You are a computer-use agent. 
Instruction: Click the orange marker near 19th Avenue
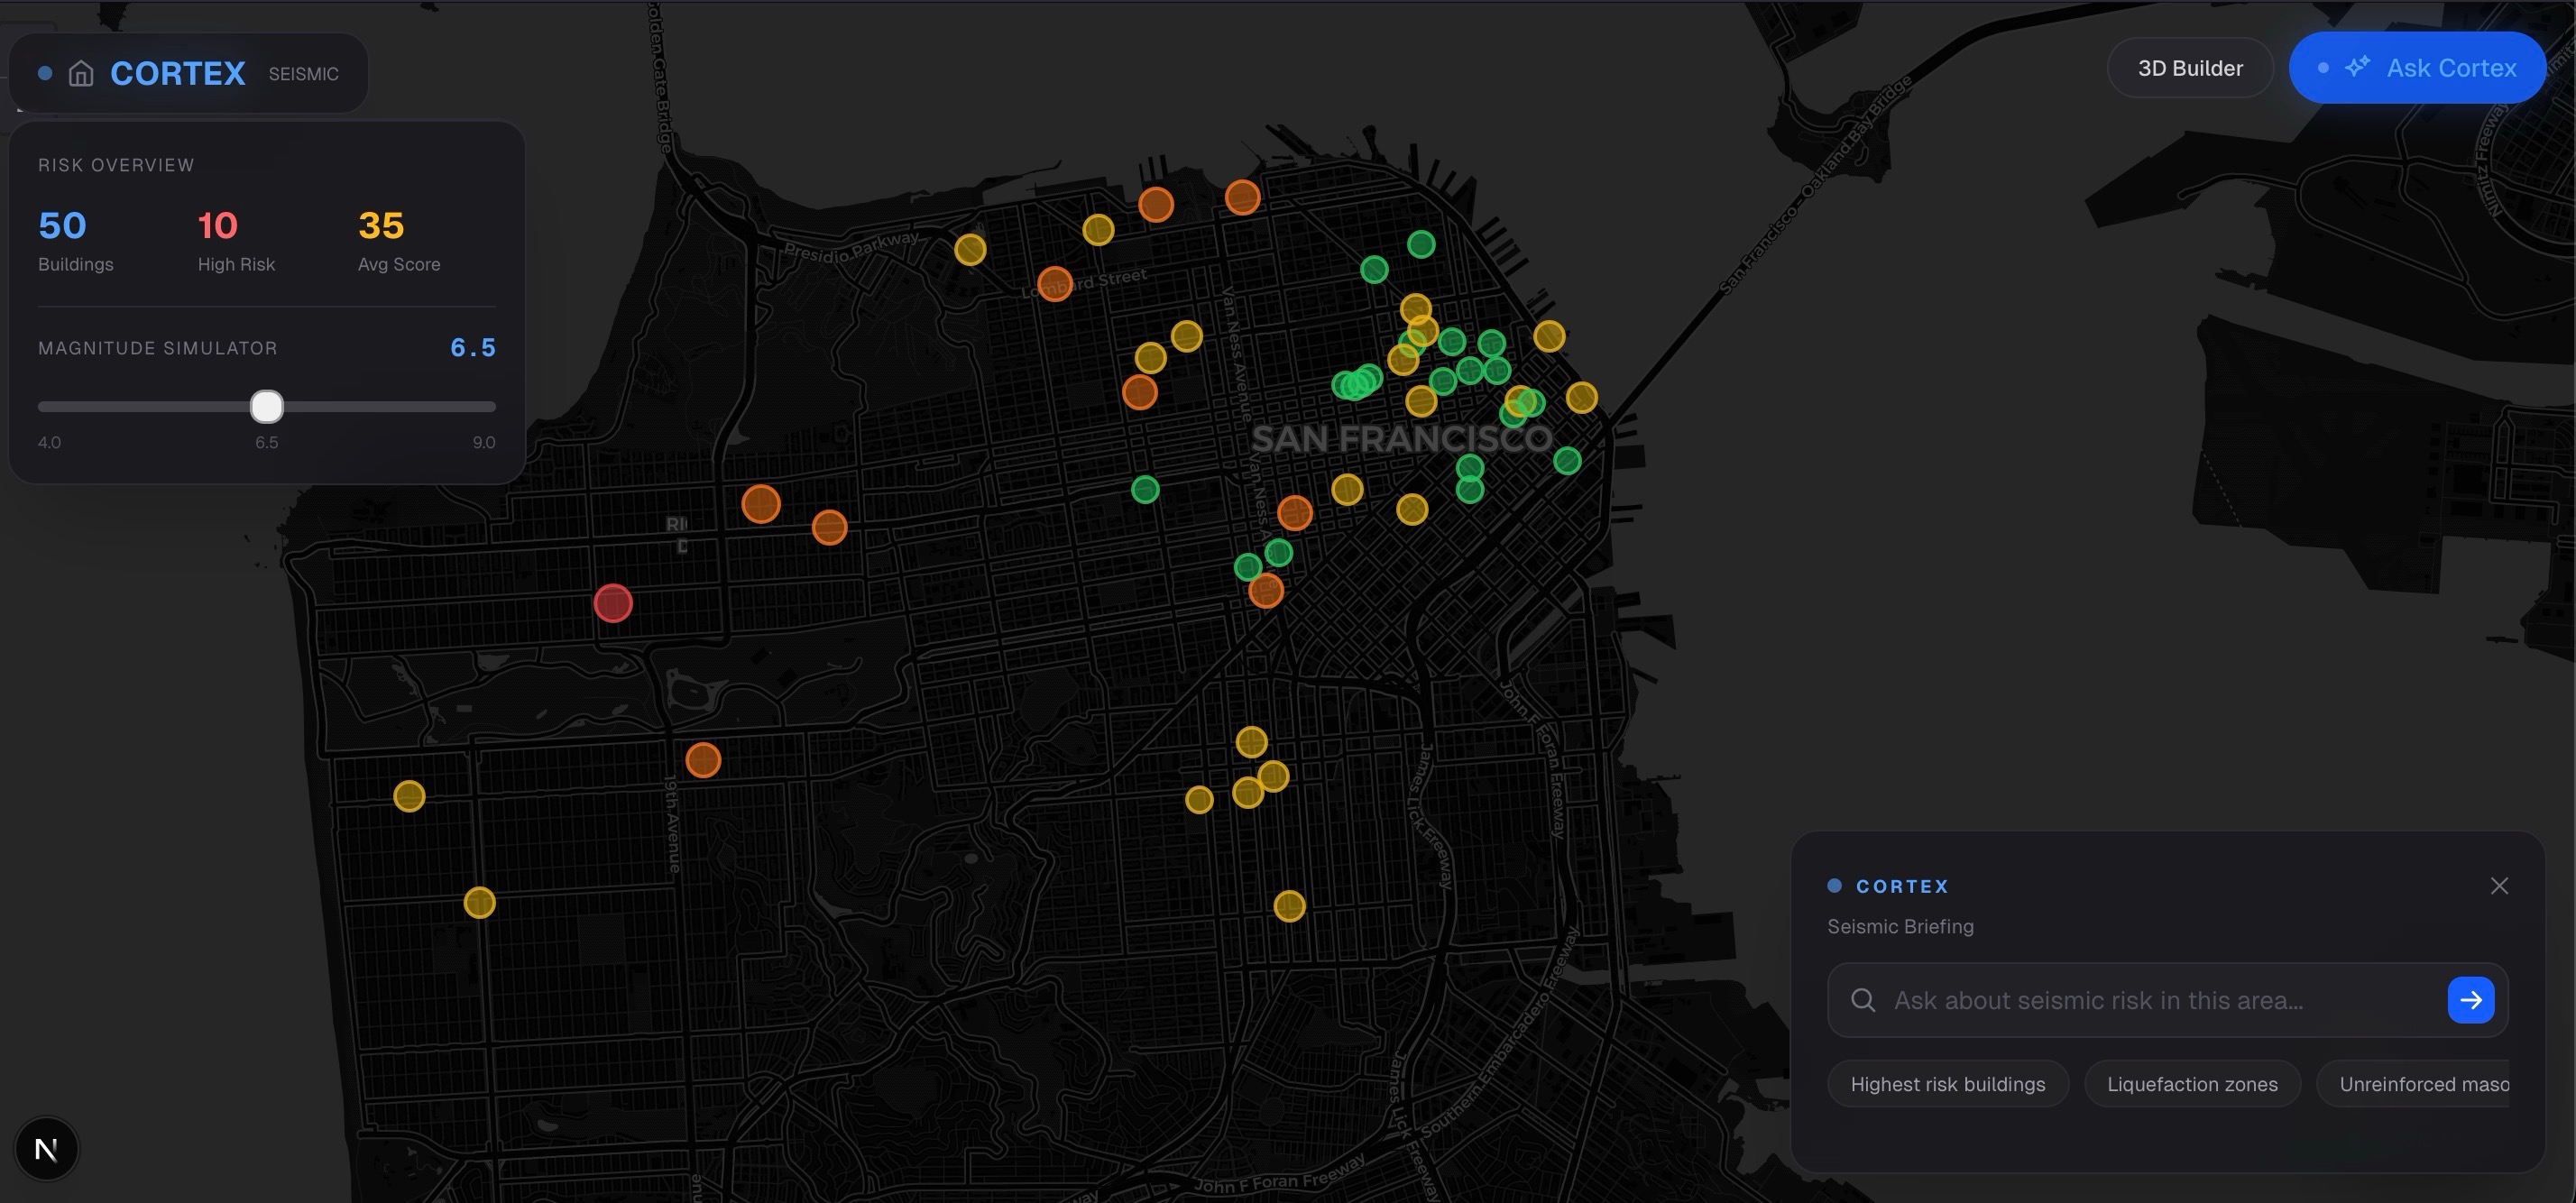(x=703, y=760)
